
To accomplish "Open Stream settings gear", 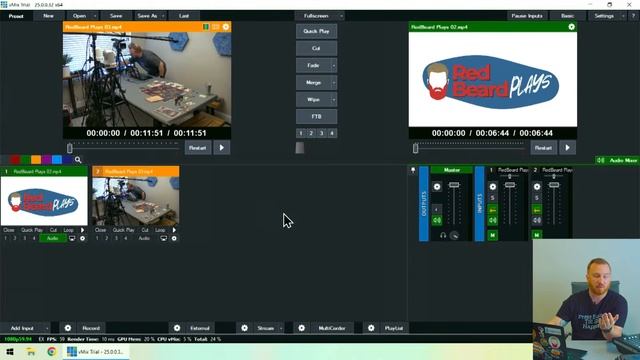I will coord(244,328).
